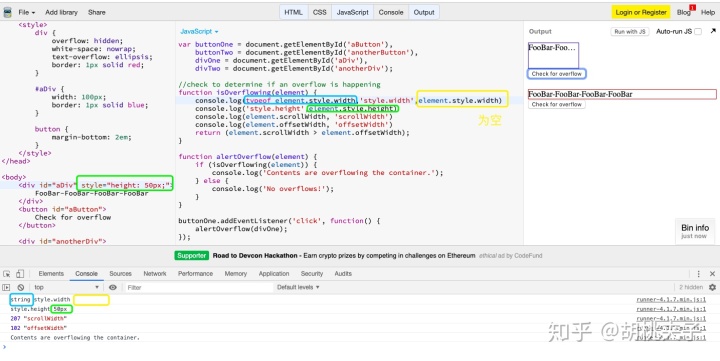Toggle the Output panel tab
720x361 pixels.
click(x=424, y=12)
